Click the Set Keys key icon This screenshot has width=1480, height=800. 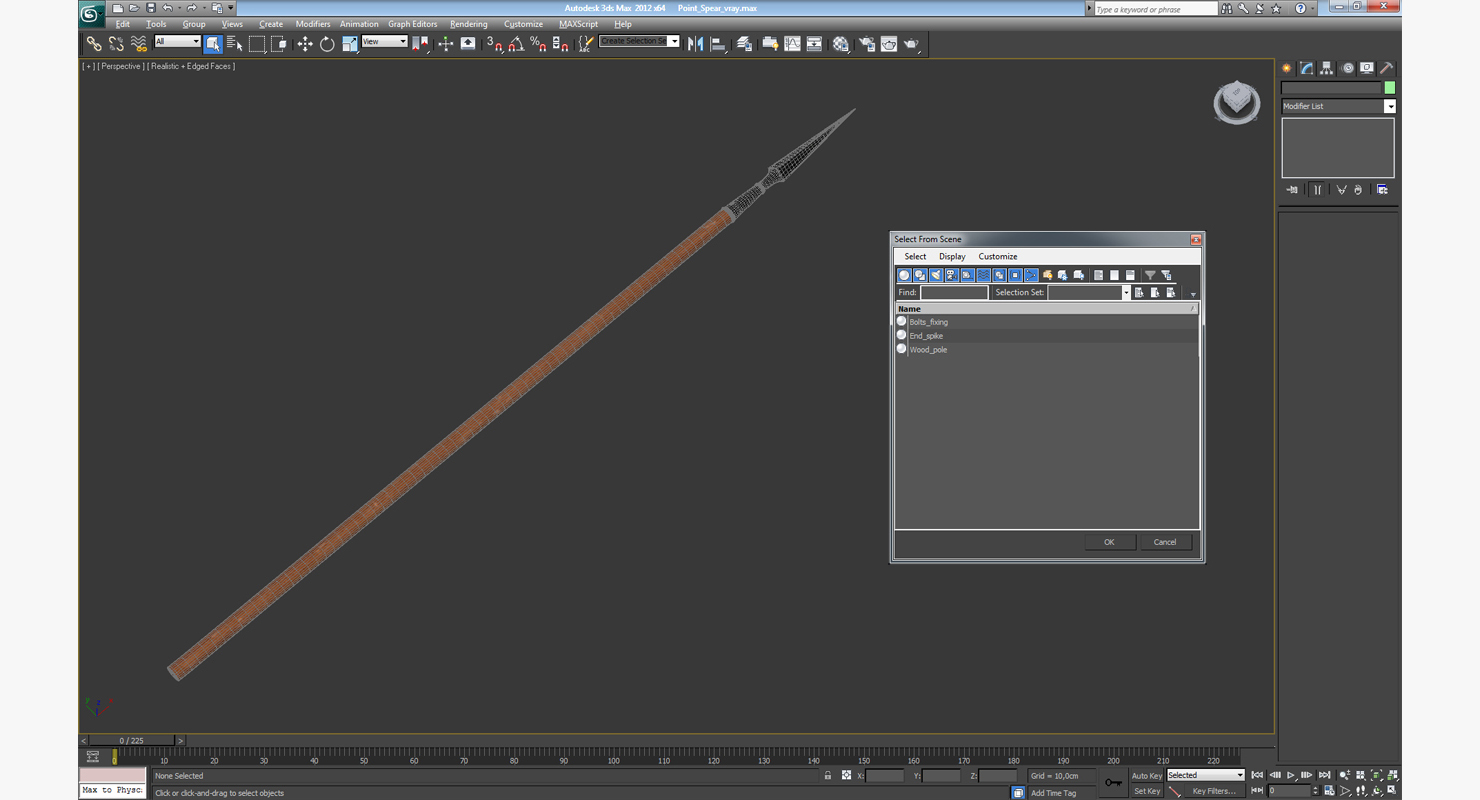pyautogui.click(x=1113, y=782)
